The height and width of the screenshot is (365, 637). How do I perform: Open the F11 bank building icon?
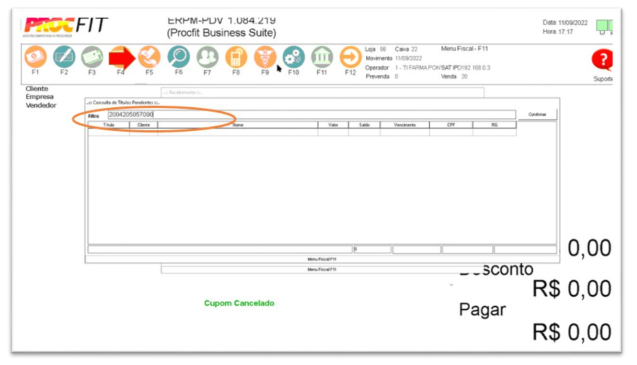pyautogui.click(x=322, y=57)
